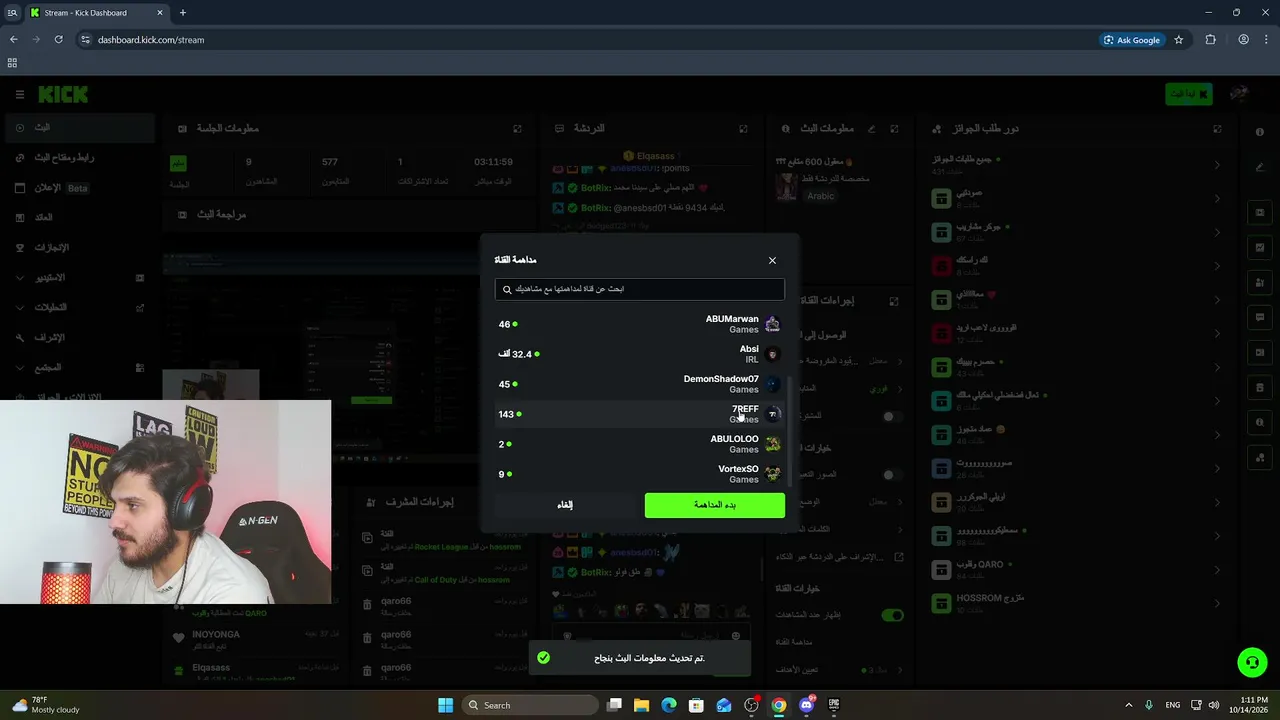1280x720 pixels.
Task: Select the ABUMarwan channel row
Action: point(640,324)
